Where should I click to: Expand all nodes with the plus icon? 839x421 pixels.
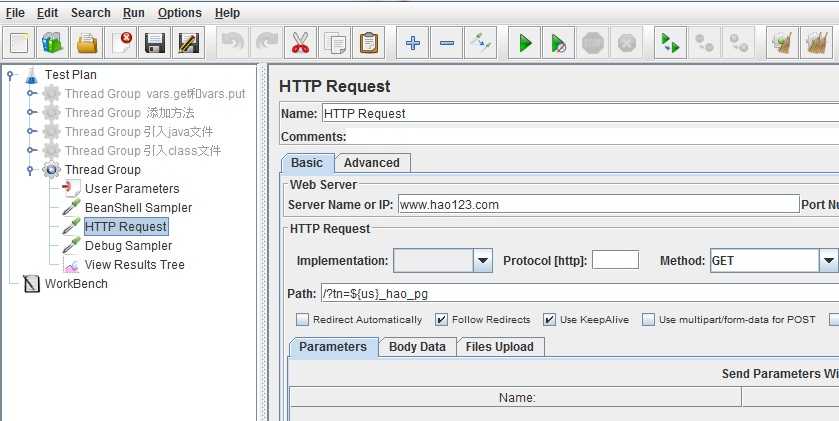[x=413, y=43]
